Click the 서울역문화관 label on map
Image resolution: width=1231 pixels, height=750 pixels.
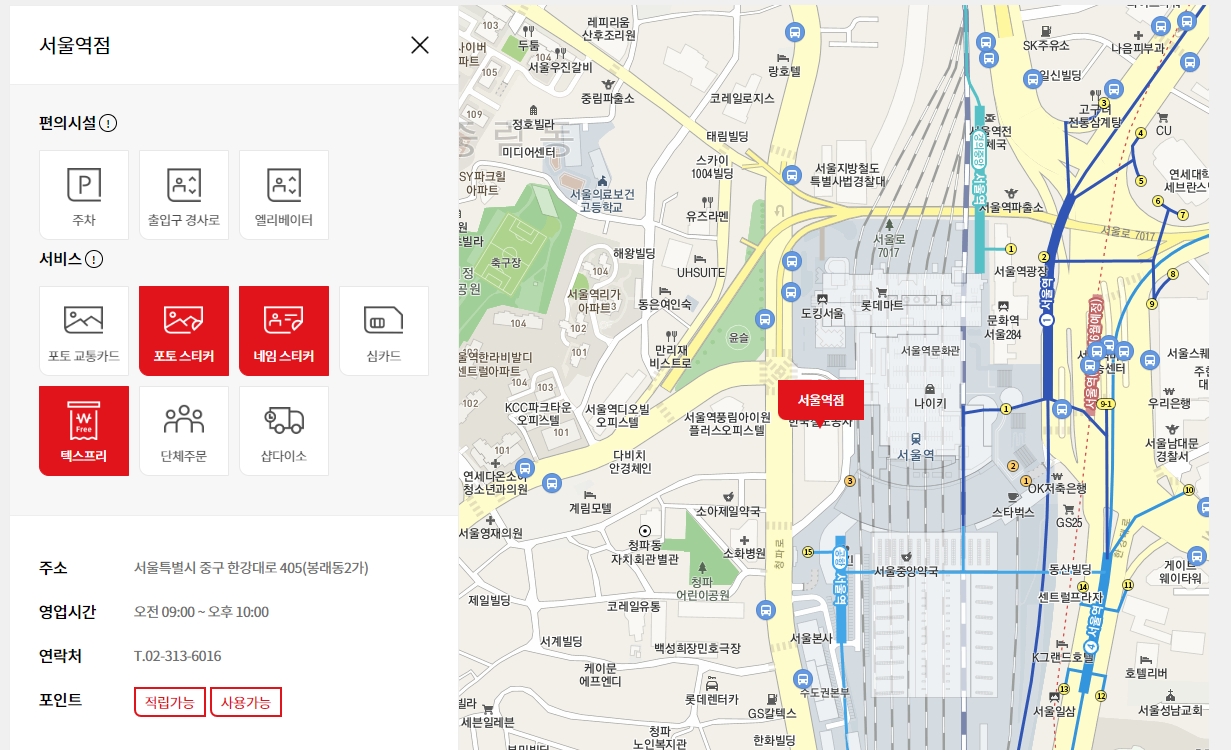930,350
